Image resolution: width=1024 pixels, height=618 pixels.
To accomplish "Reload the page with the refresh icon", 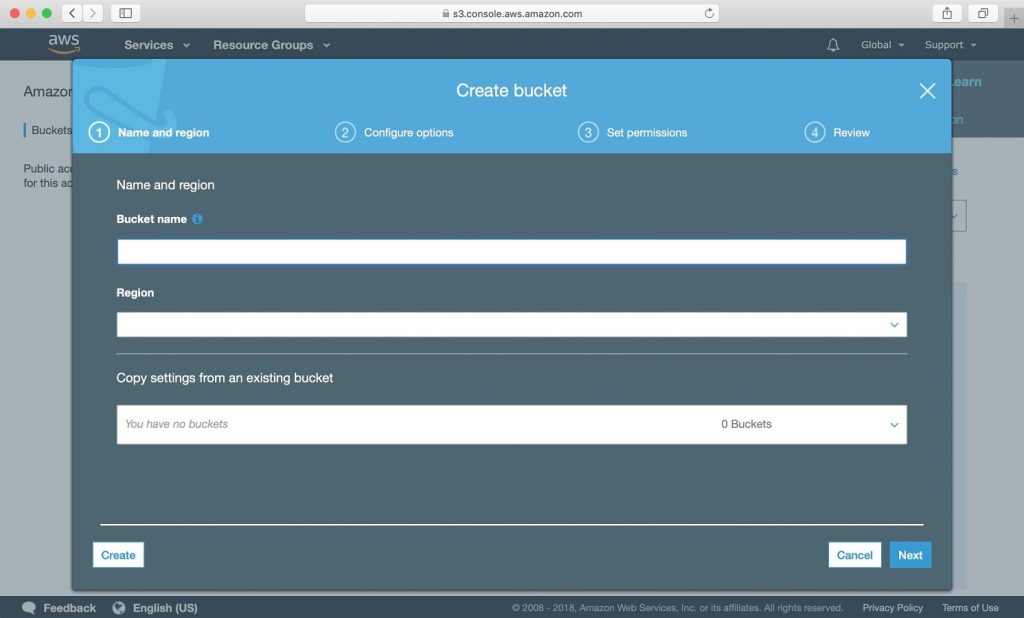I will pyautogui.click(x=709, y=13).
